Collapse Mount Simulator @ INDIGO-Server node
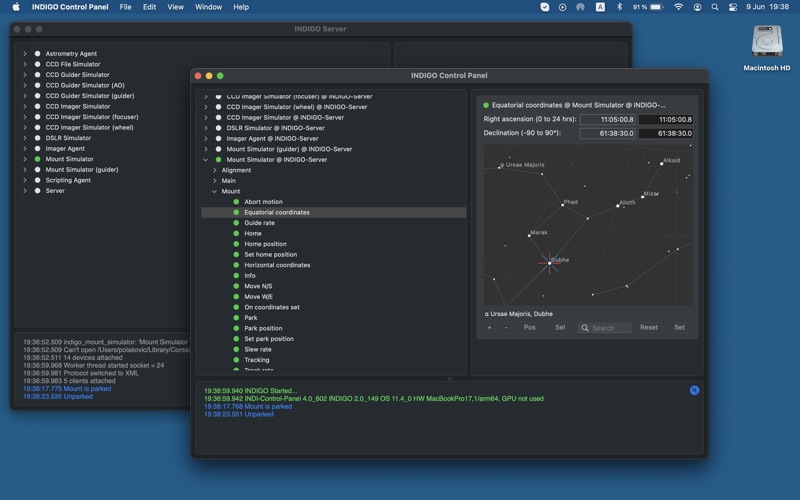This screenshot has height=500, width=800. 206,160
